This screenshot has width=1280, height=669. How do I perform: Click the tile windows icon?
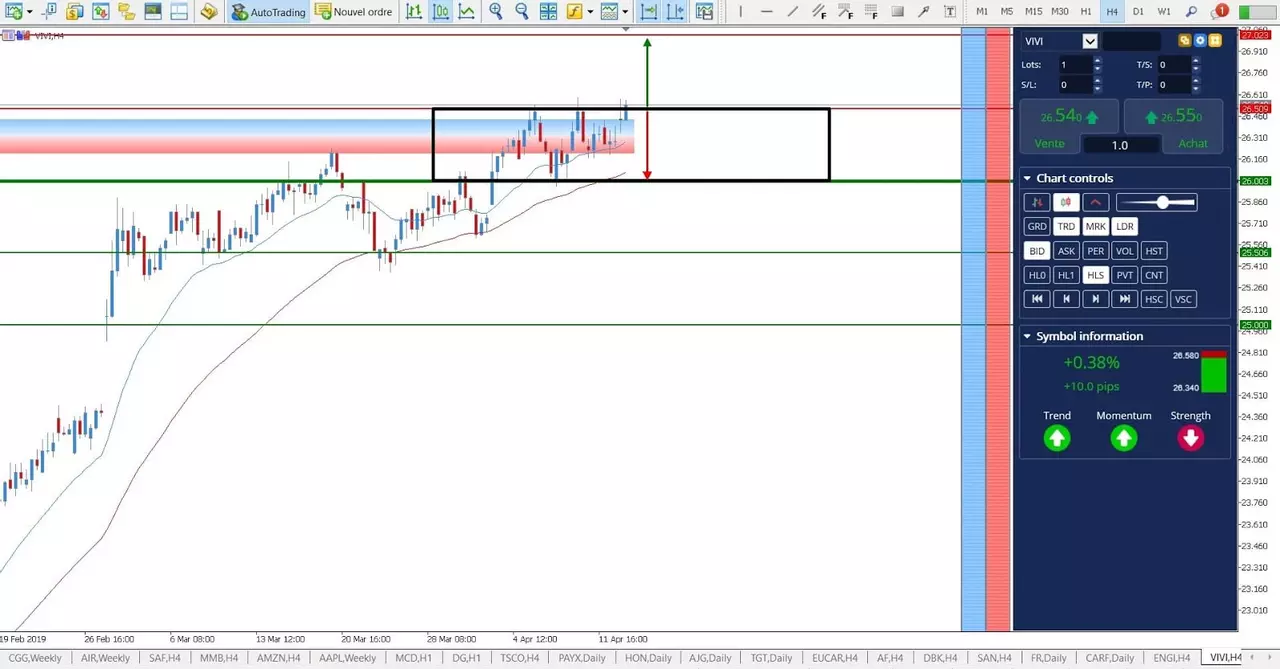click(548, 12)
